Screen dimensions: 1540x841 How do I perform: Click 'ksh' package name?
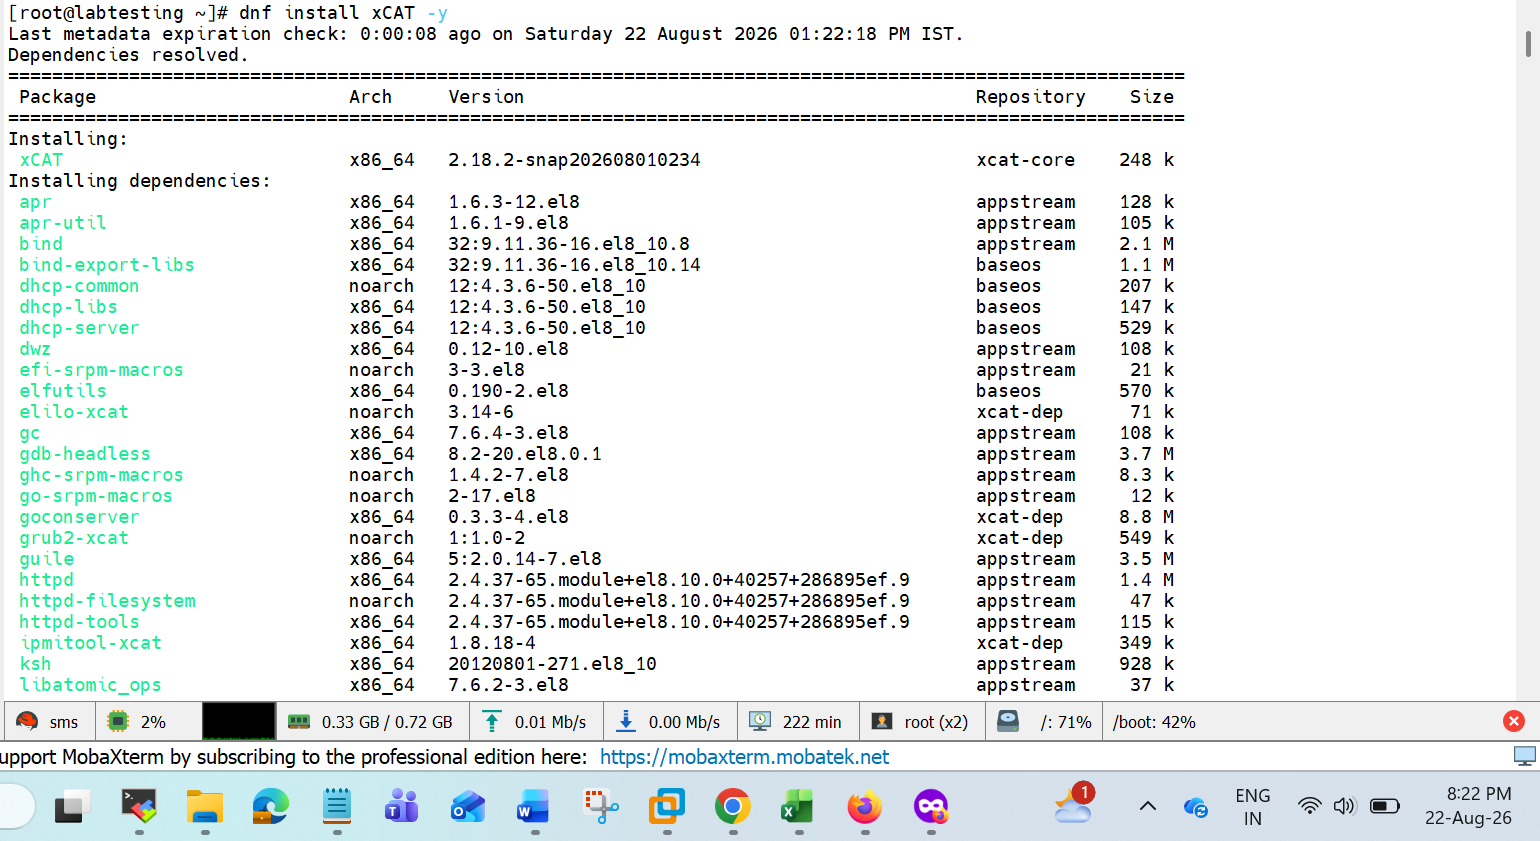[35, 664]
